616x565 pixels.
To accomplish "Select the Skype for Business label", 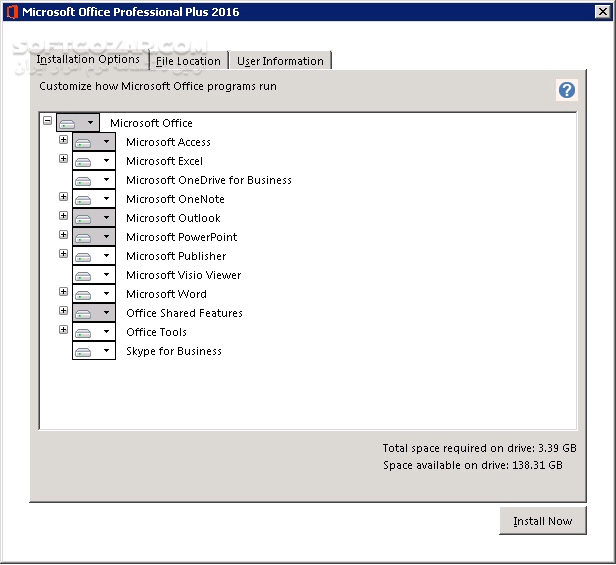I will click(174, 351).
